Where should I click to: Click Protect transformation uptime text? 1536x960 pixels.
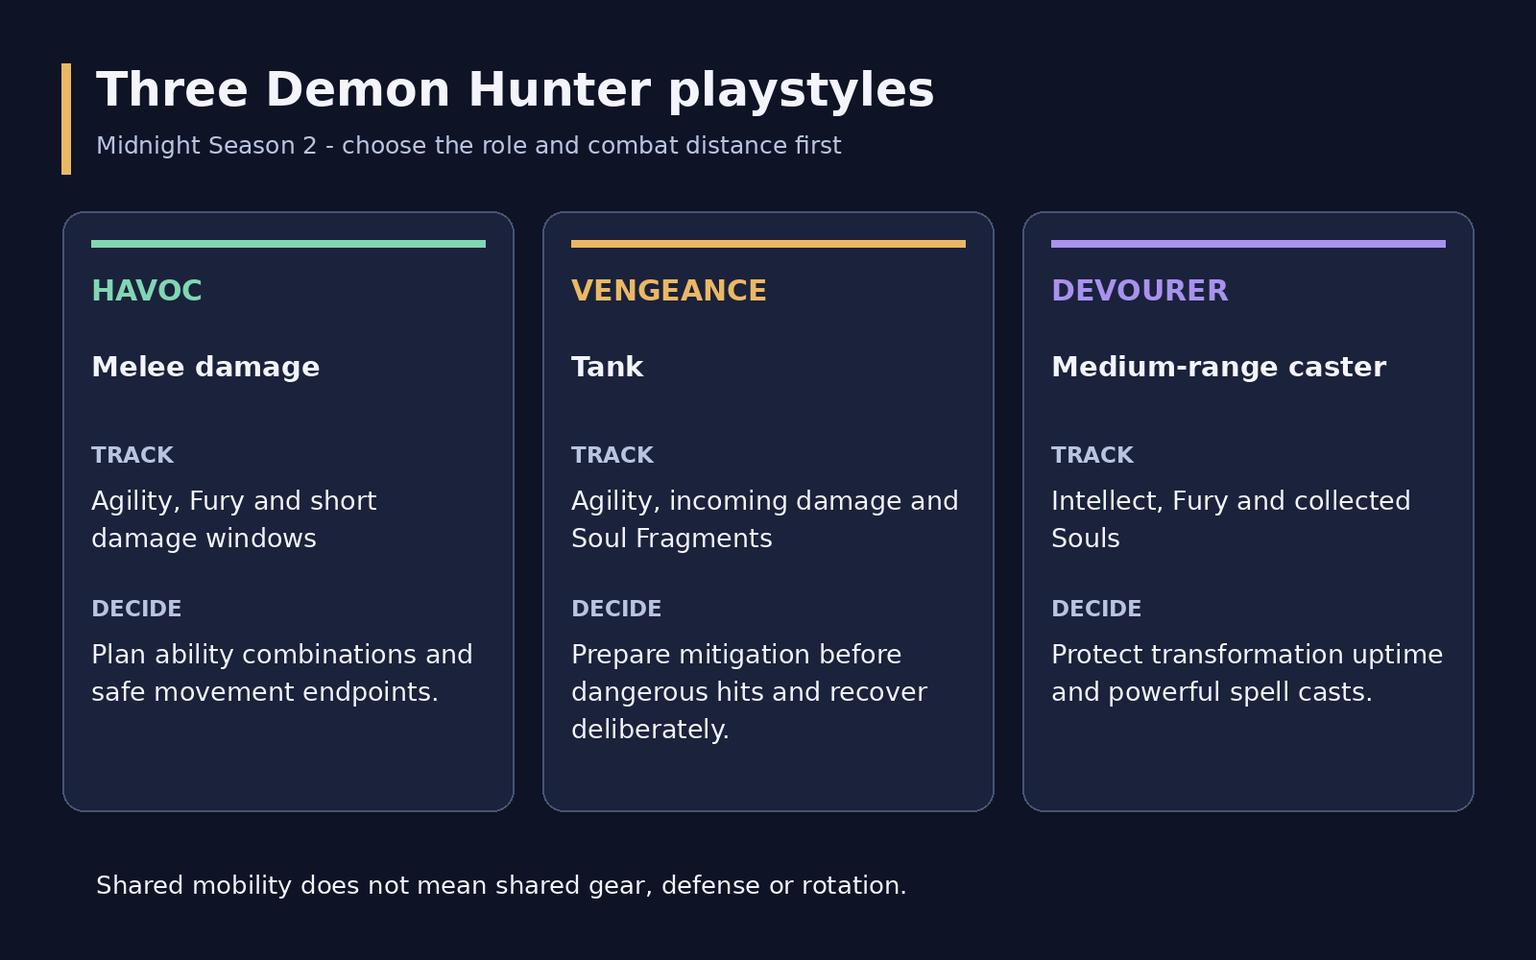coord(1247,673)
